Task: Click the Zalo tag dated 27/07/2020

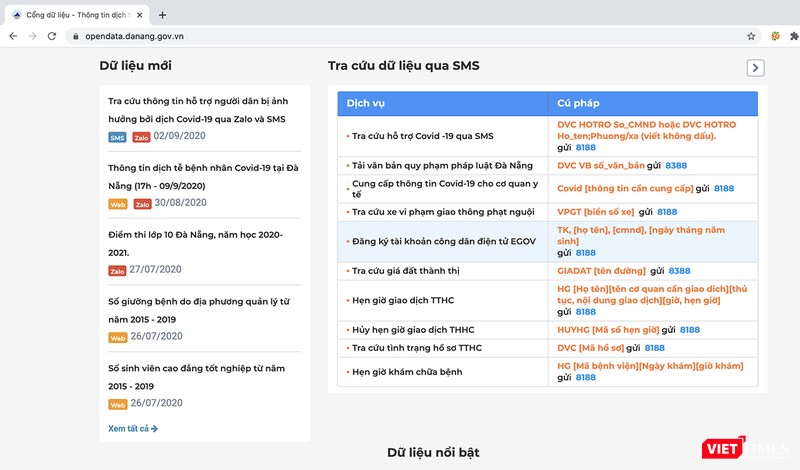Action: (x=117, y=270)
